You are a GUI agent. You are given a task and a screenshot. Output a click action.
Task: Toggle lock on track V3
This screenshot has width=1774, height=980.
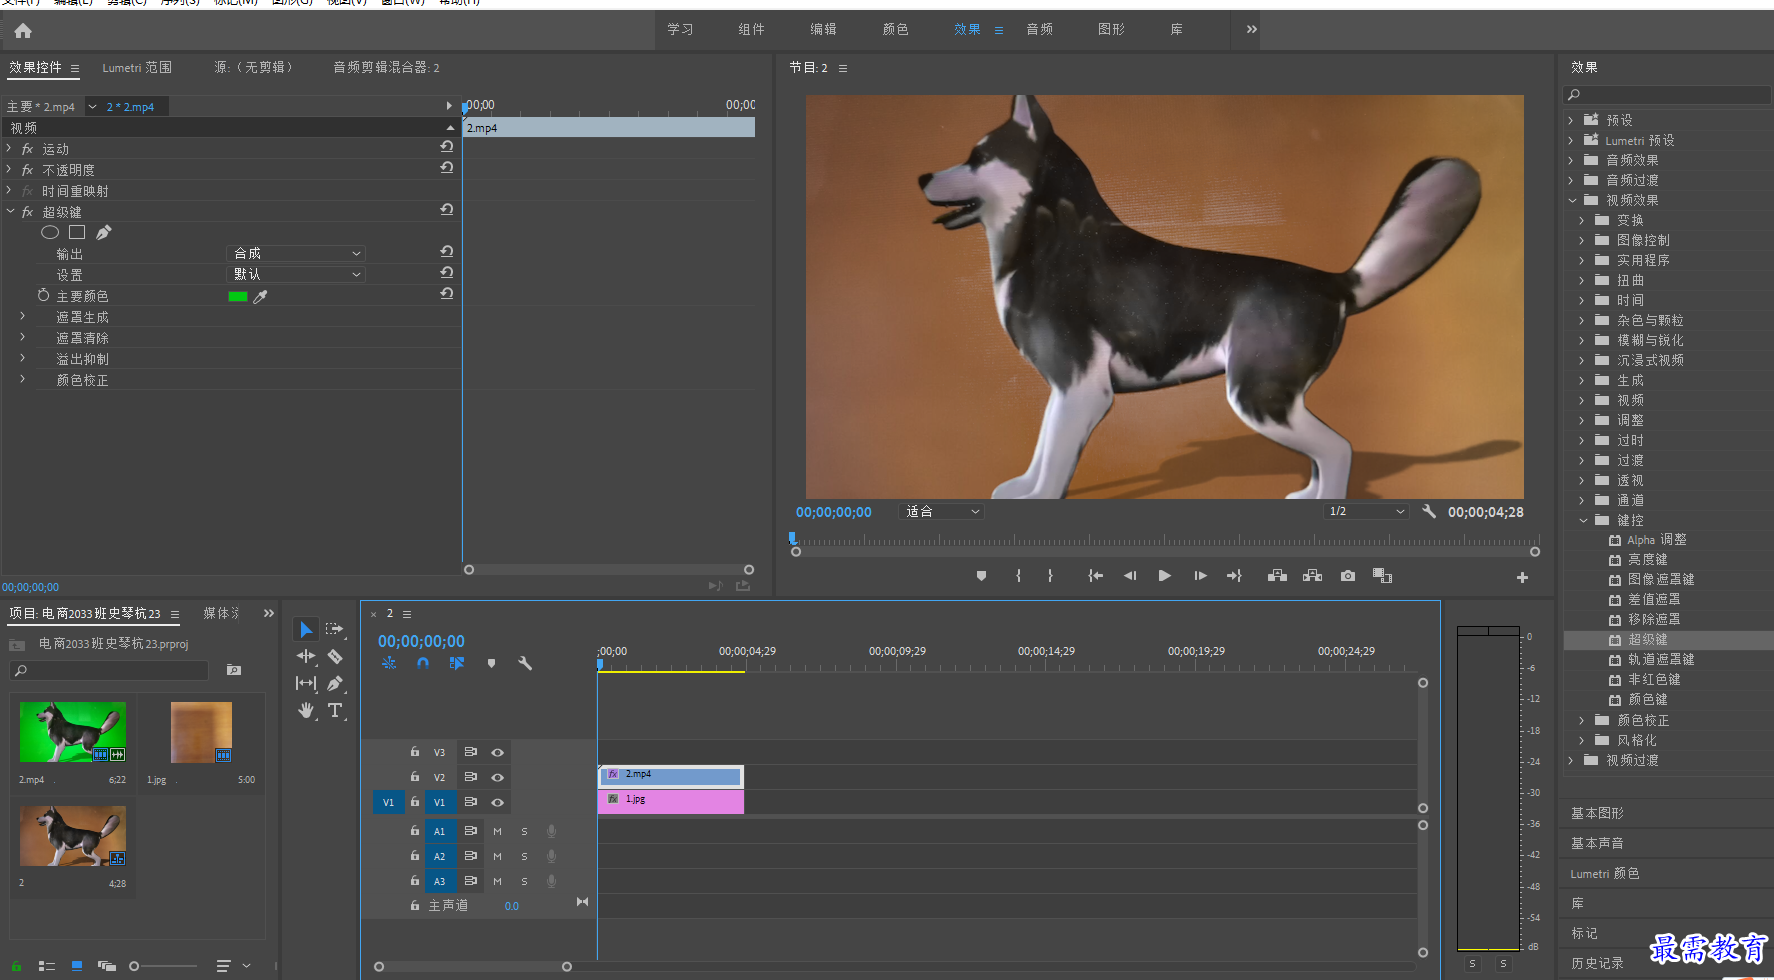pyautogui.click(x=415, y=751)
